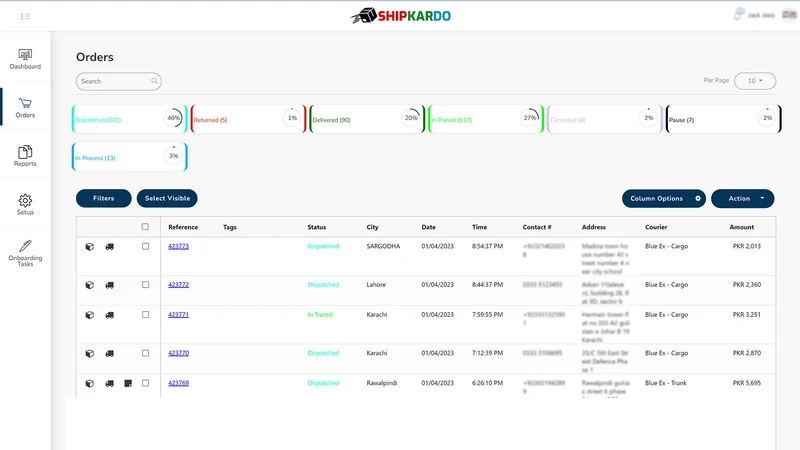Filter by Dispatched (201) status card
Screen dimensions: 800x450
(130, 119)
